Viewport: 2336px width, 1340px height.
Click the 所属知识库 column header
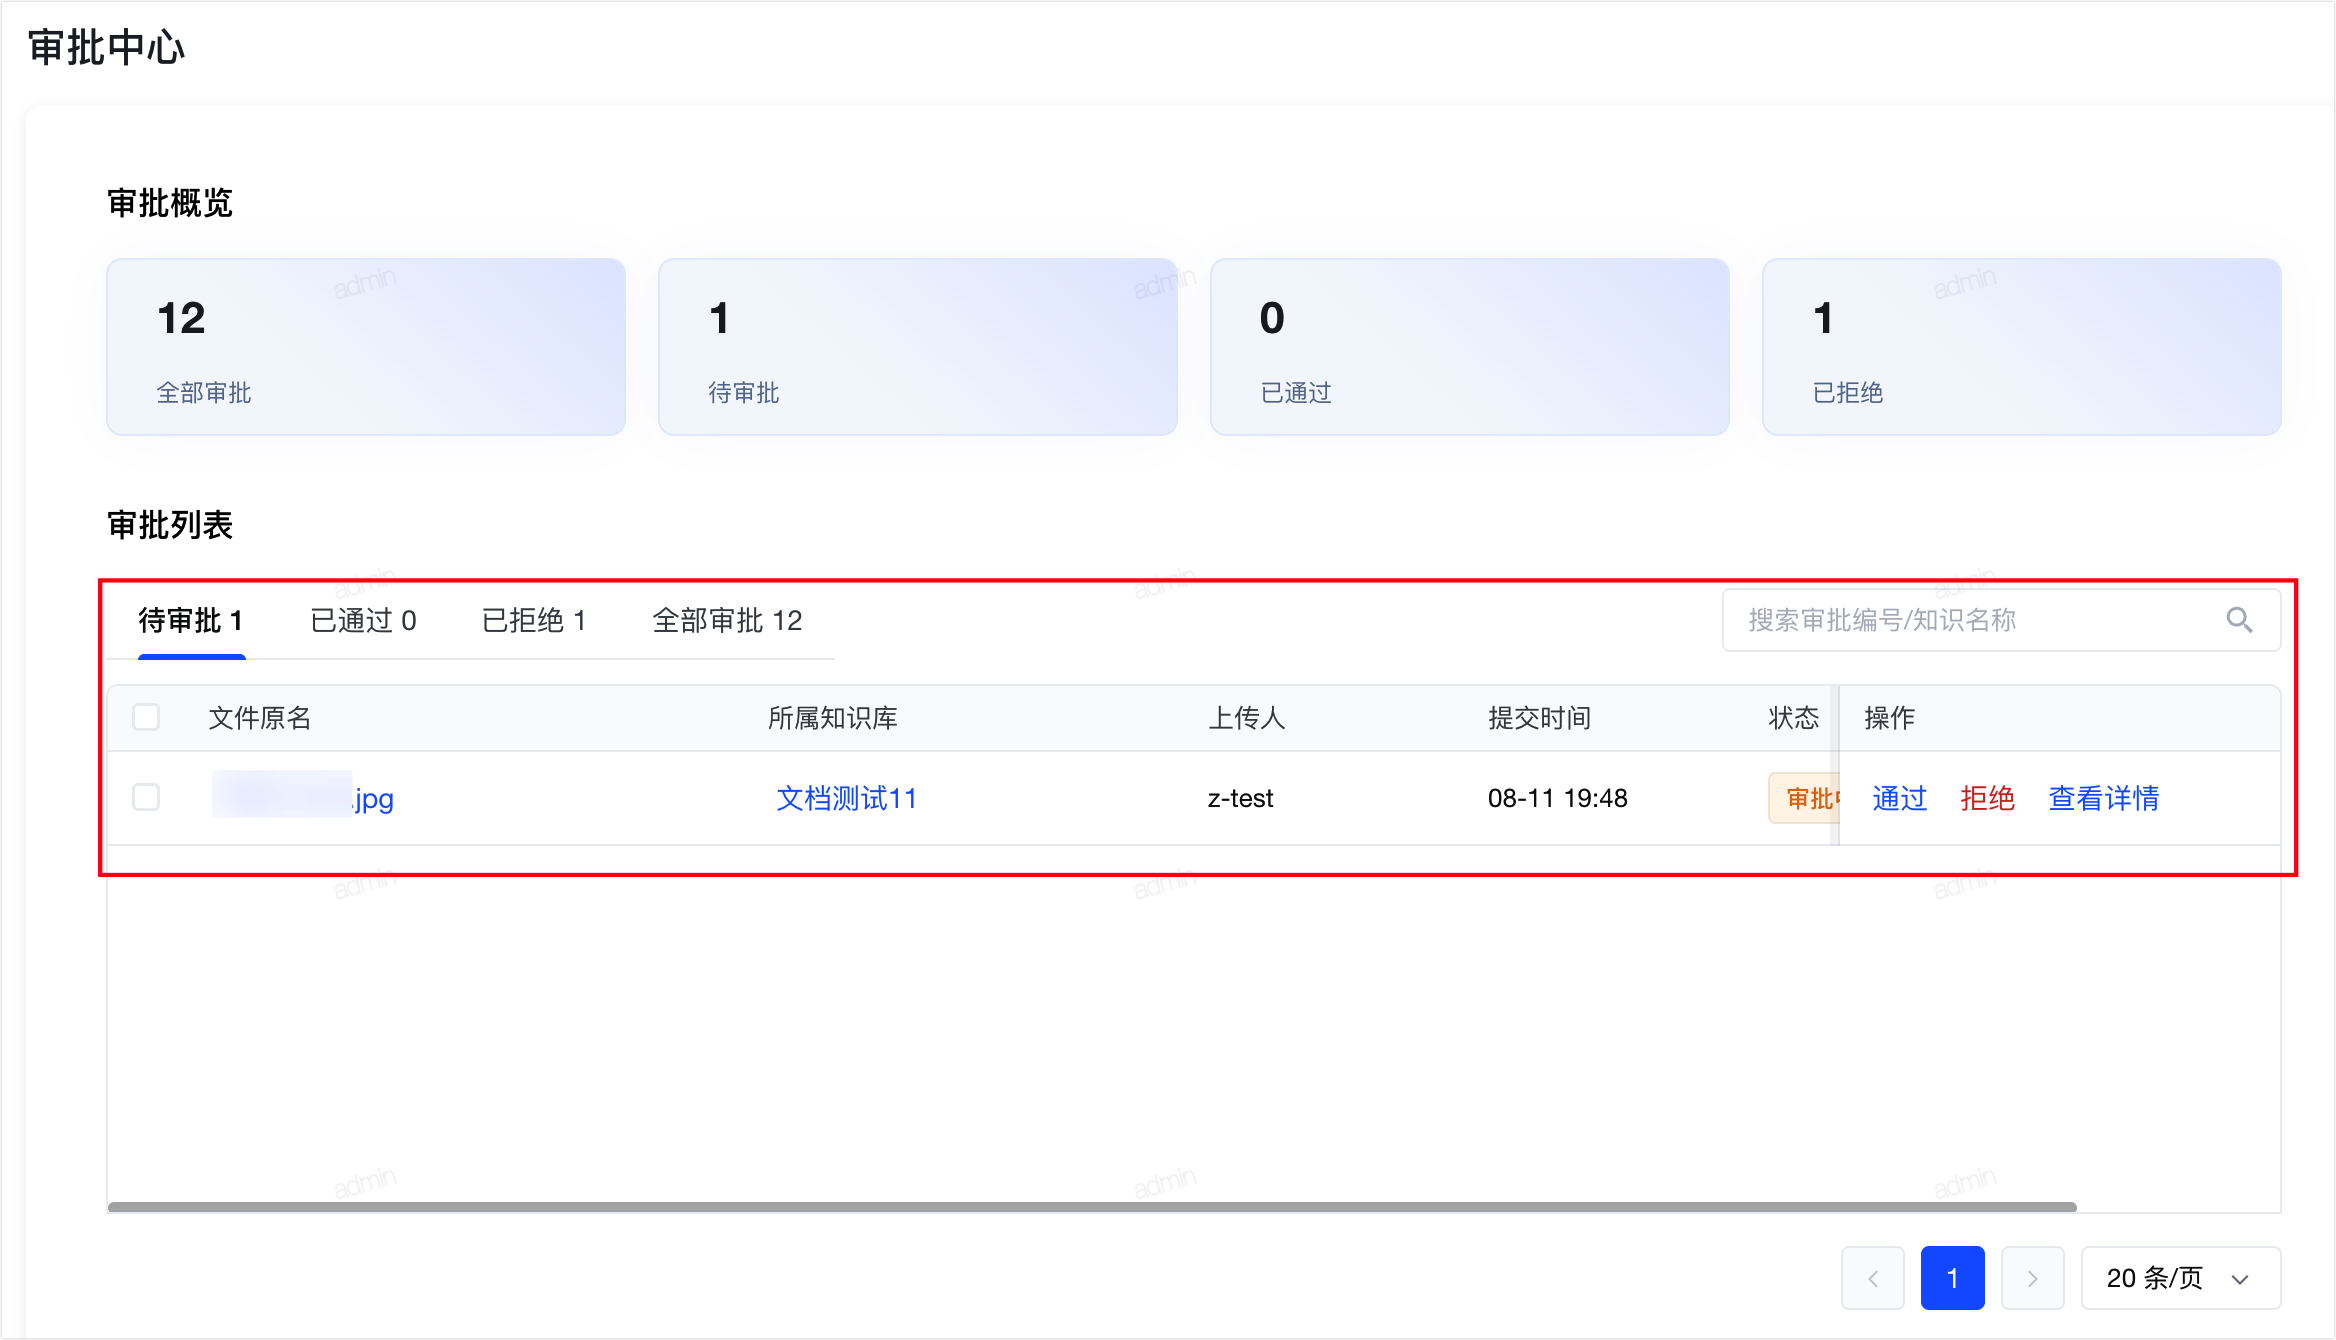click(833, 718)
